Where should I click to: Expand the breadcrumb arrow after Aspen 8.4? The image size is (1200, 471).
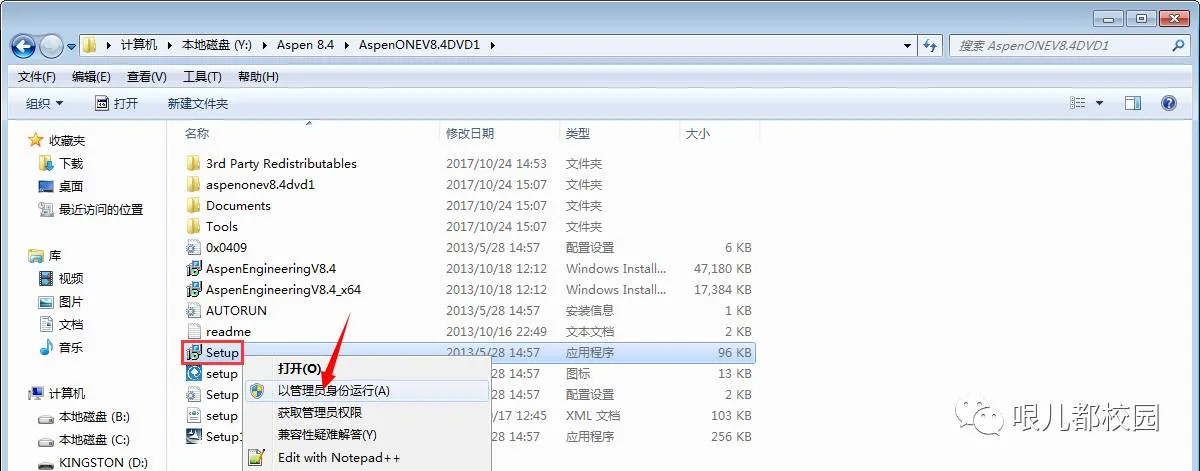[x=348, y=45]
